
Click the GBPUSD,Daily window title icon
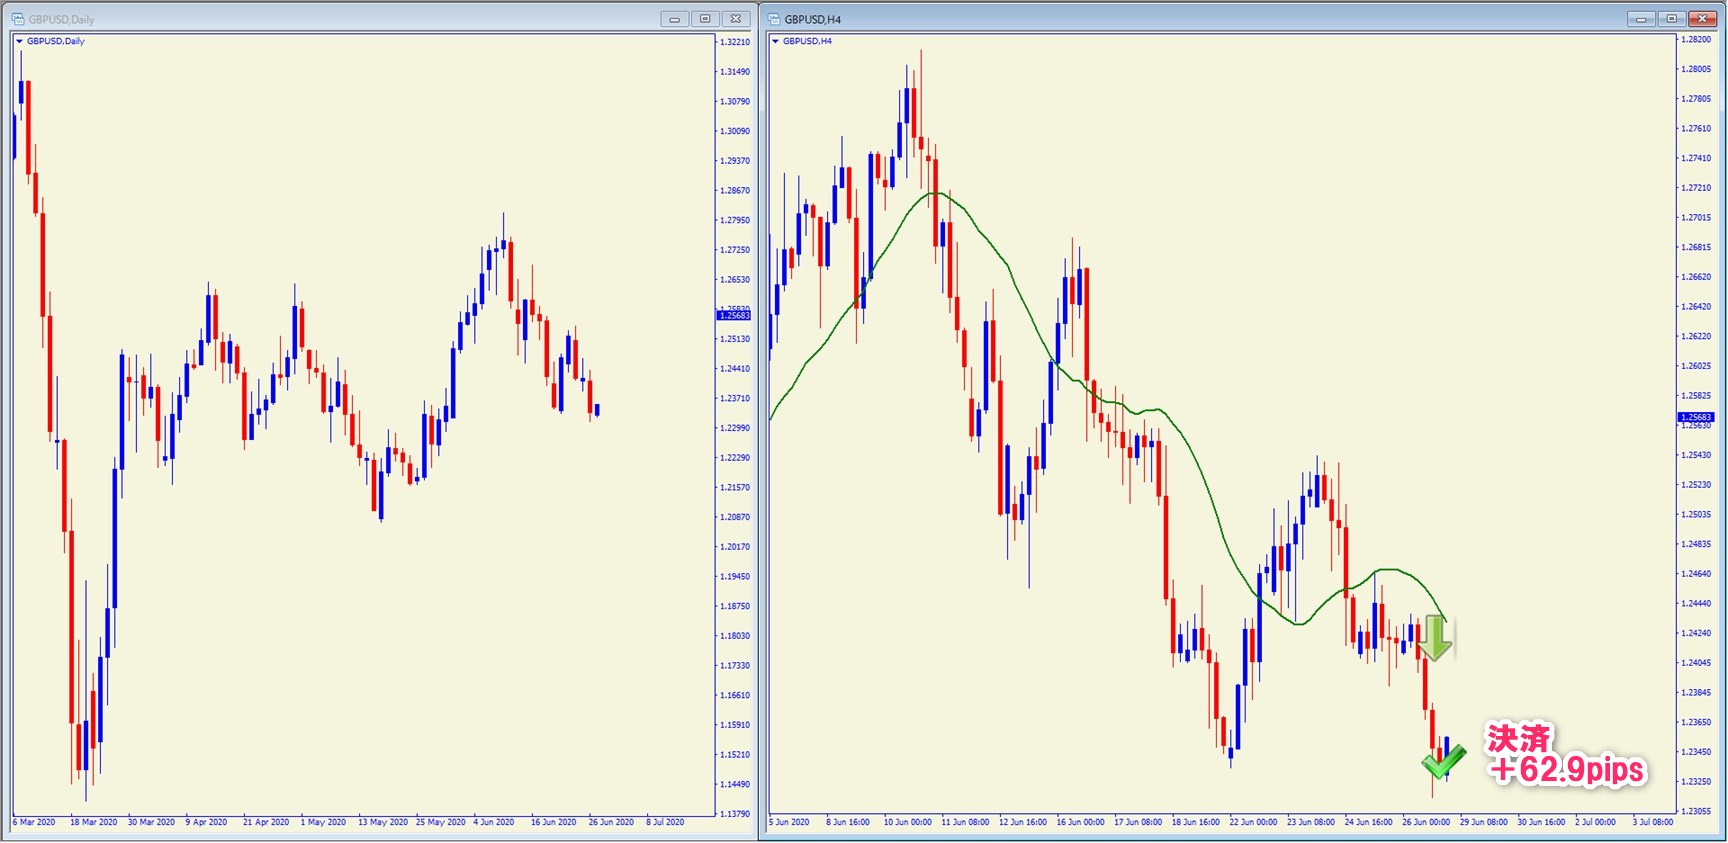pos(18,19)
